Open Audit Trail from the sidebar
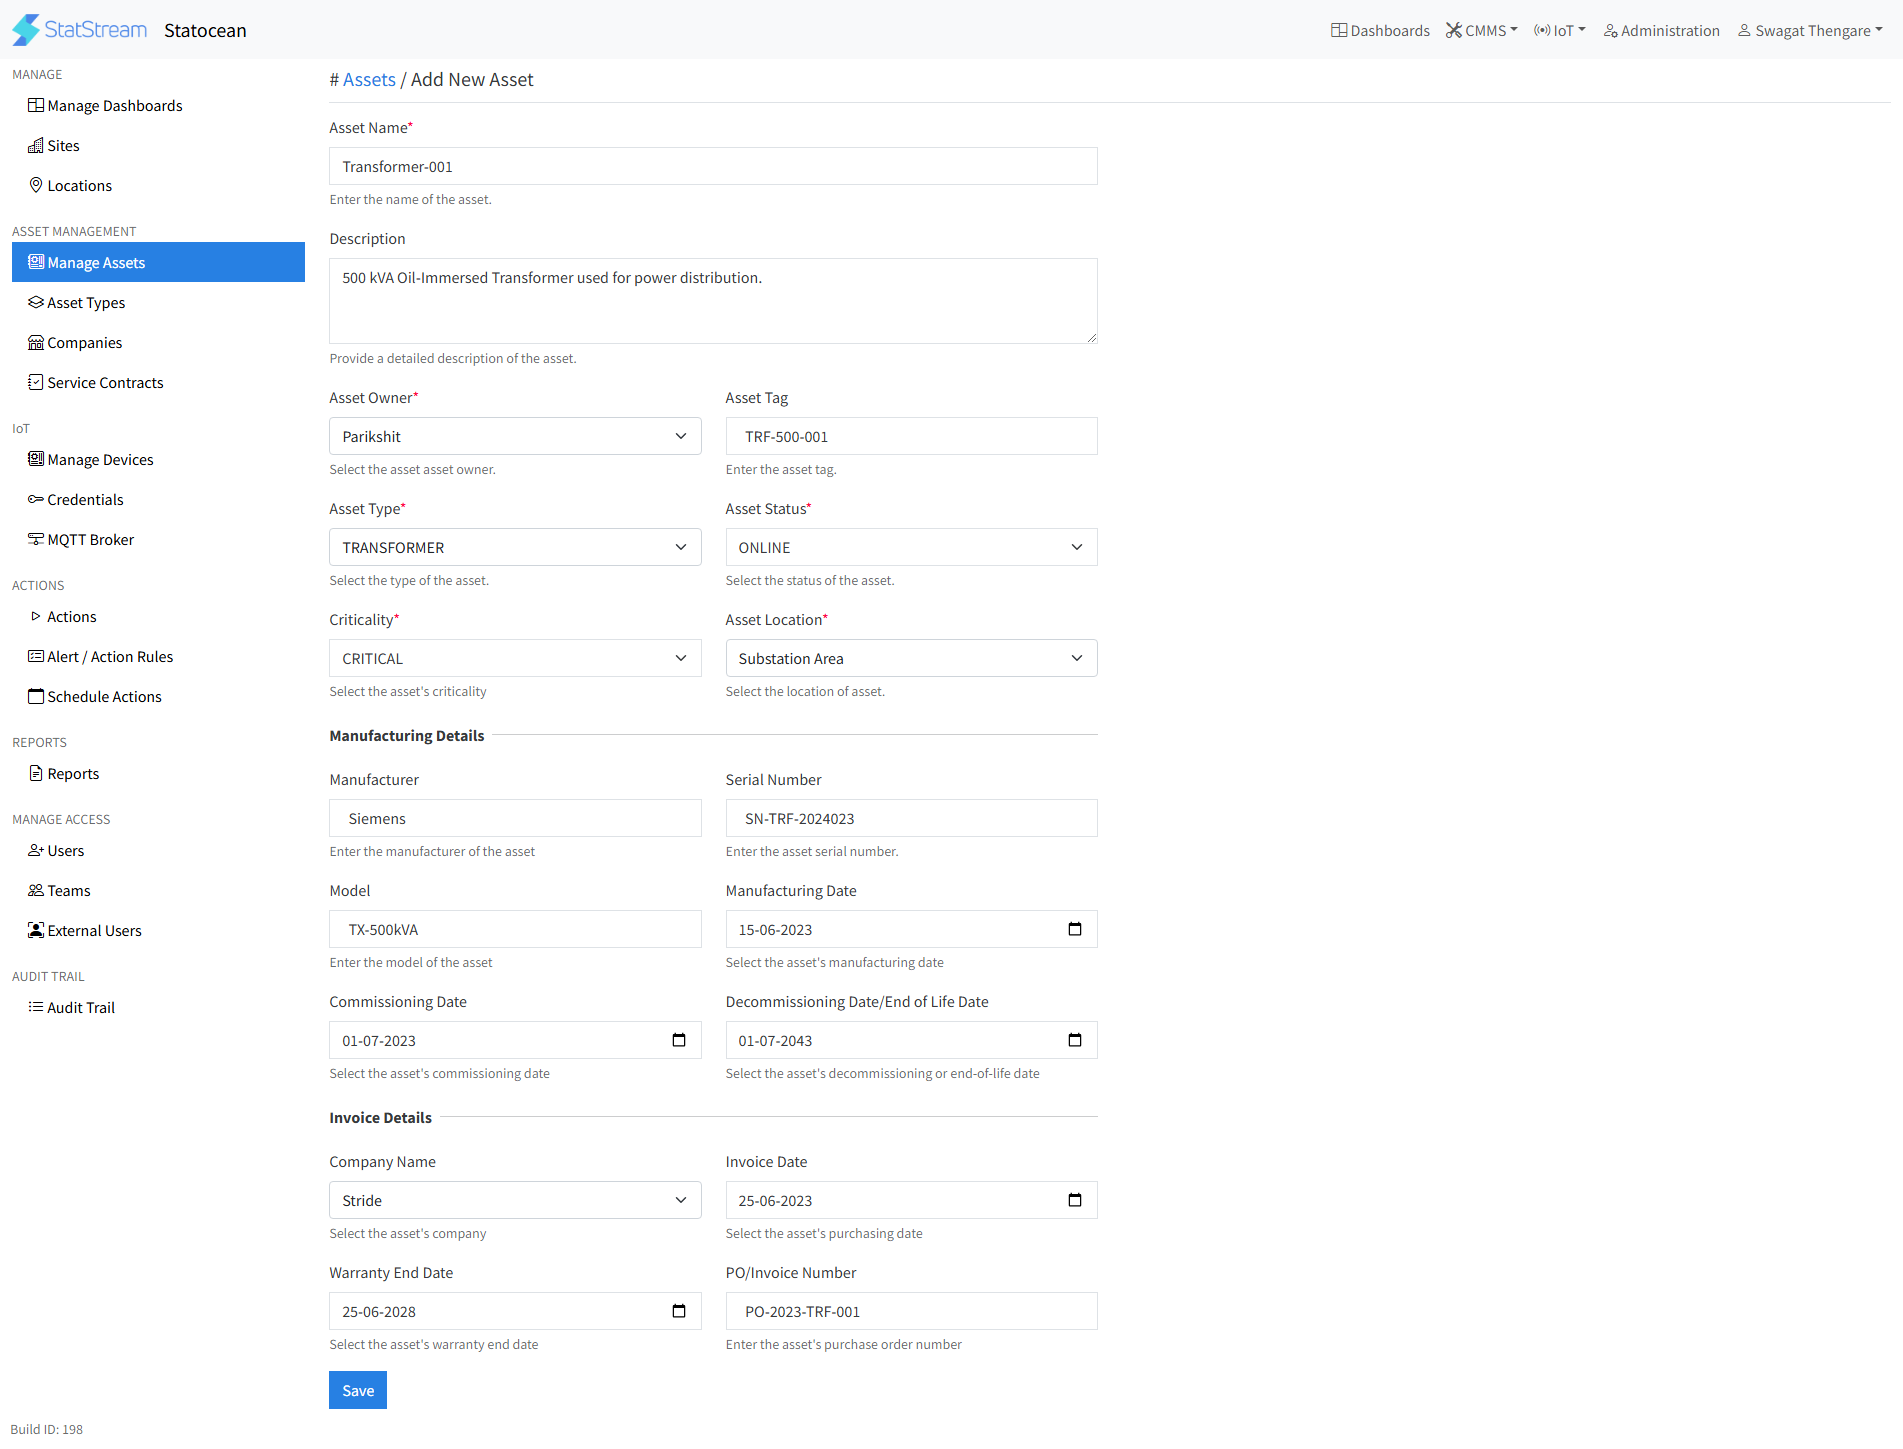1903x1449 pixels. [x=80, y=1007]
